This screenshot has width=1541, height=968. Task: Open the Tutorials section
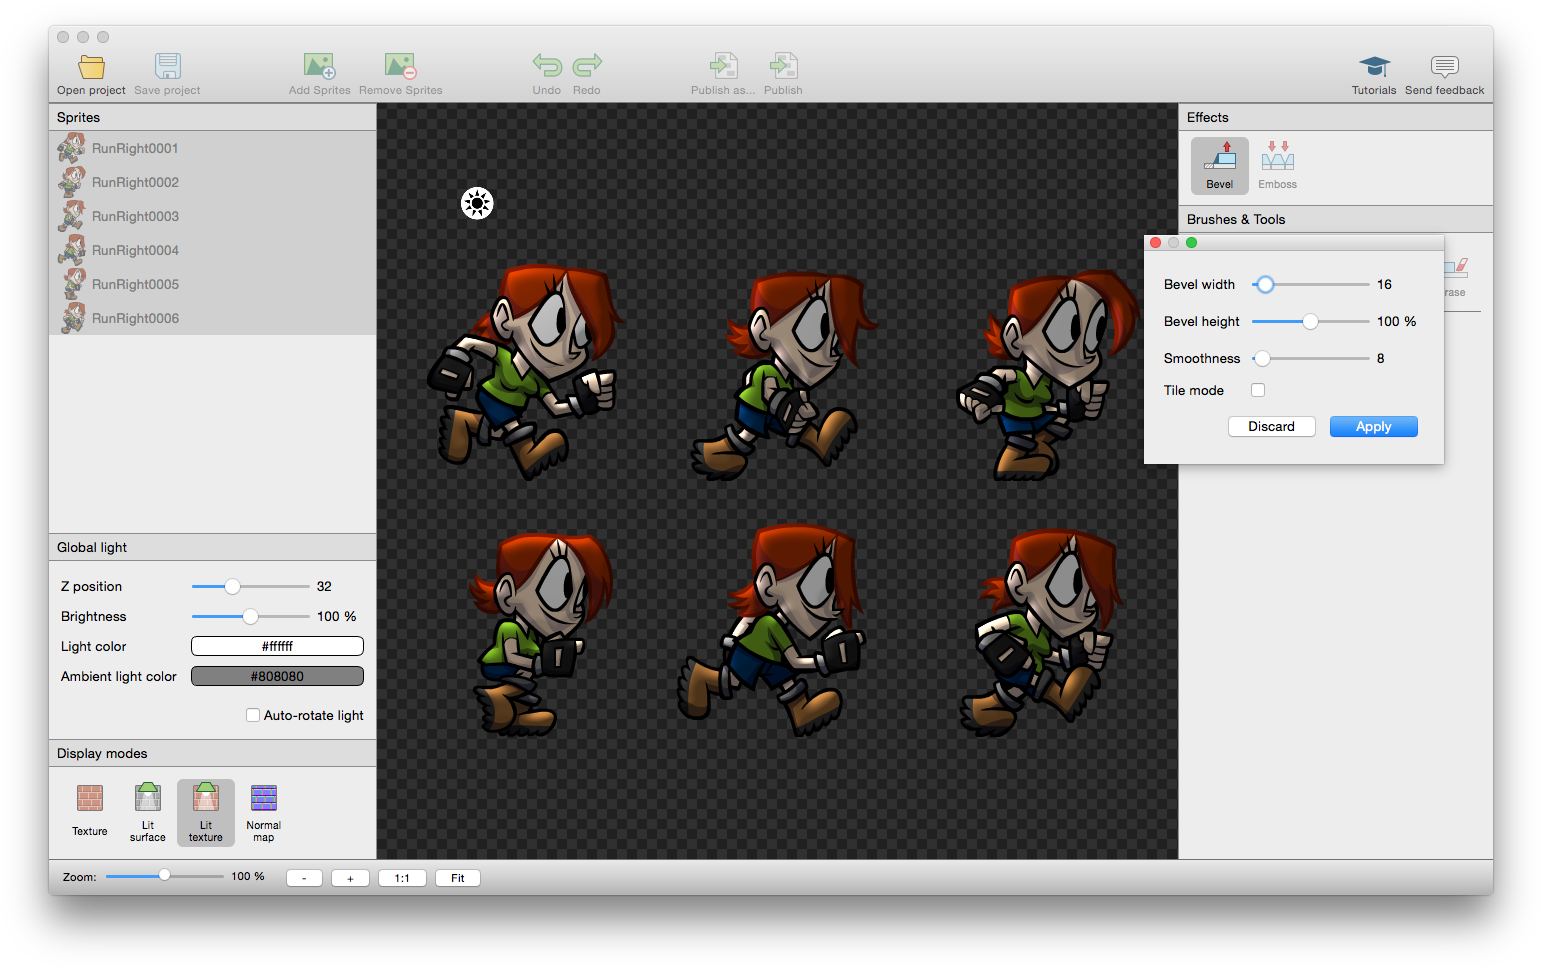(1373, 70)
